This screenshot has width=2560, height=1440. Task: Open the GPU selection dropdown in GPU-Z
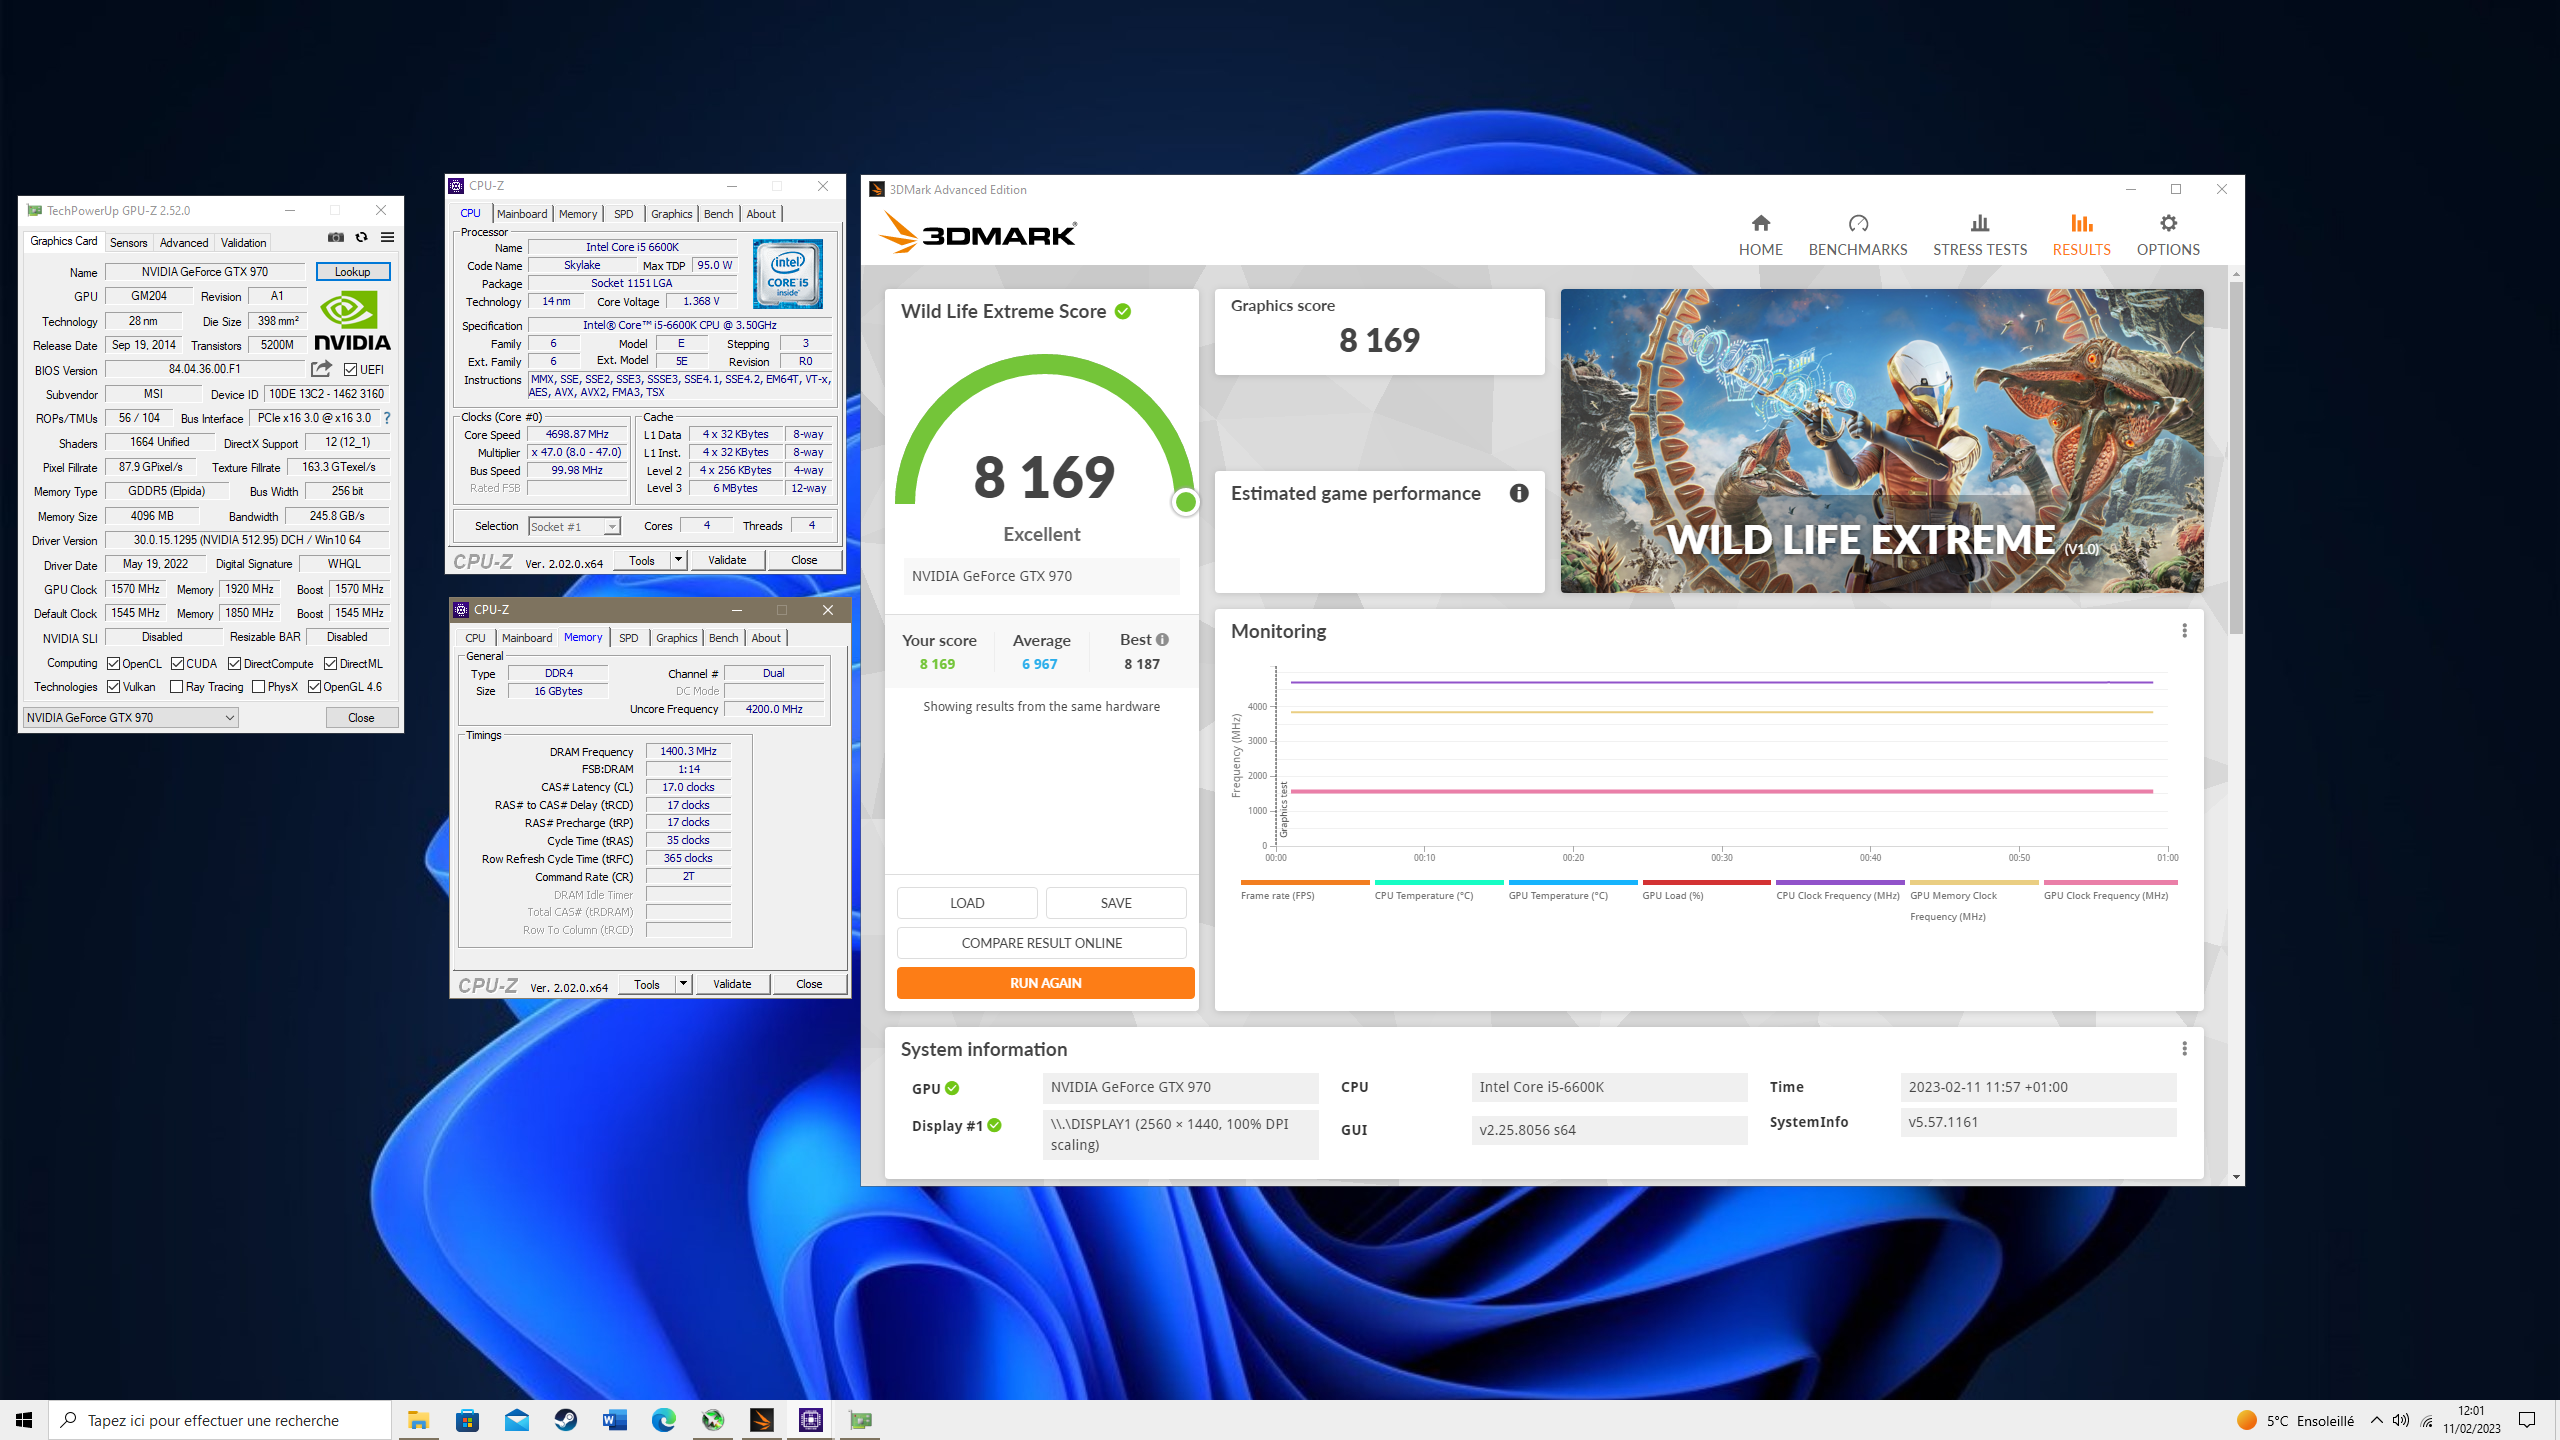pyautogui.click(x=131, y=717)
